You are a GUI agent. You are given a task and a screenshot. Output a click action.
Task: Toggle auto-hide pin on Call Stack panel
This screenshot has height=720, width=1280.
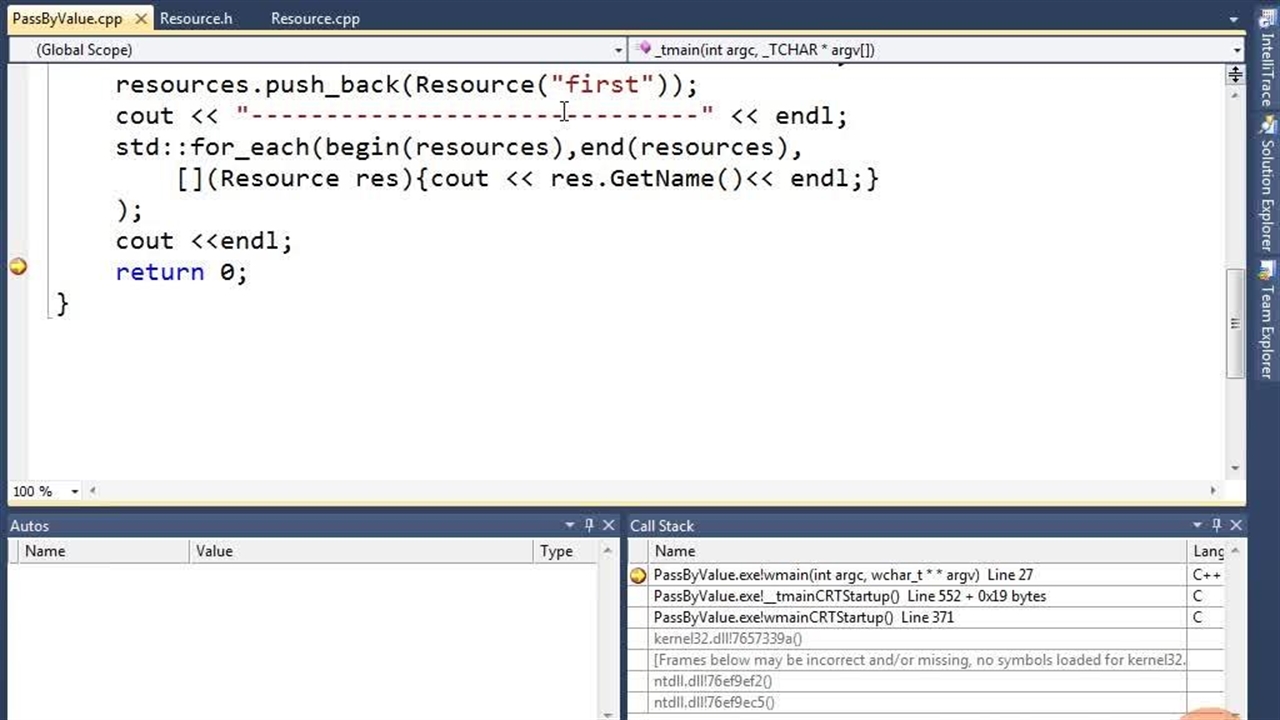click(1217, 525)
